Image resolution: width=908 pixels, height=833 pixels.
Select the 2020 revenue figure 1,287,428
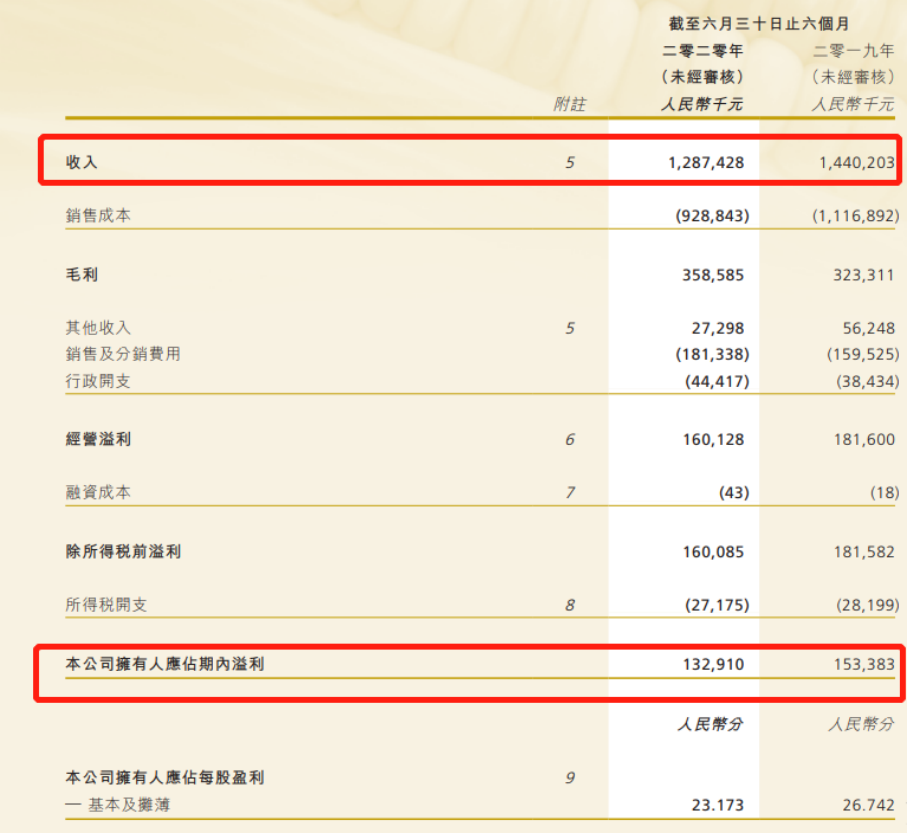pyautogui.click(x=706, y=162)
